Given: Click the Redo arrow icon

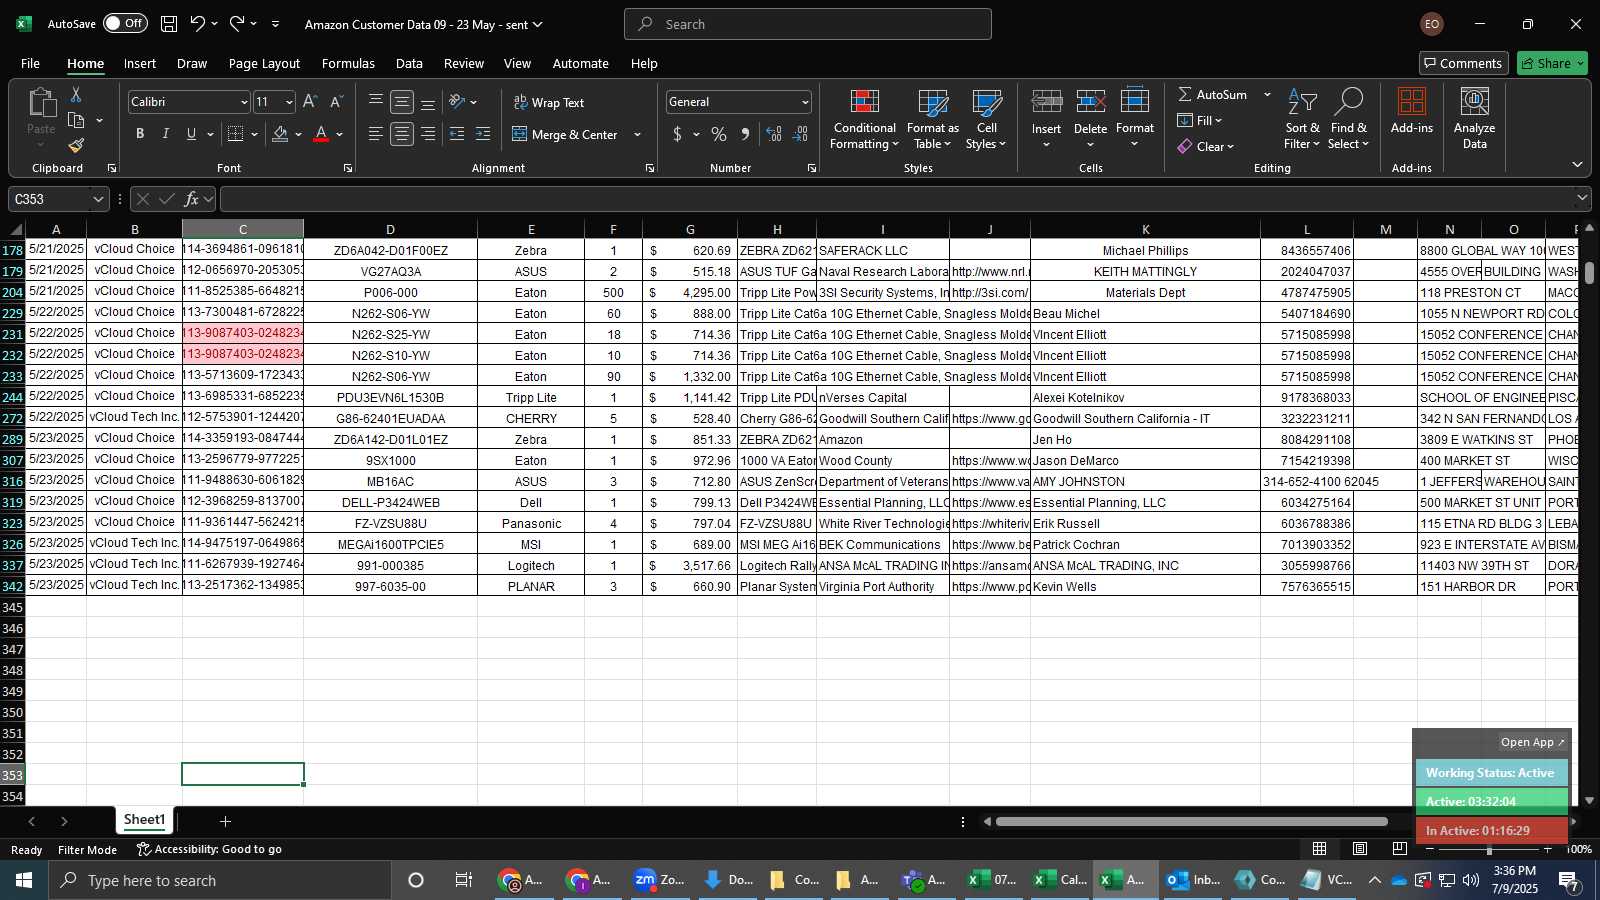Looking at the screenshot, I should pos(237,24).
